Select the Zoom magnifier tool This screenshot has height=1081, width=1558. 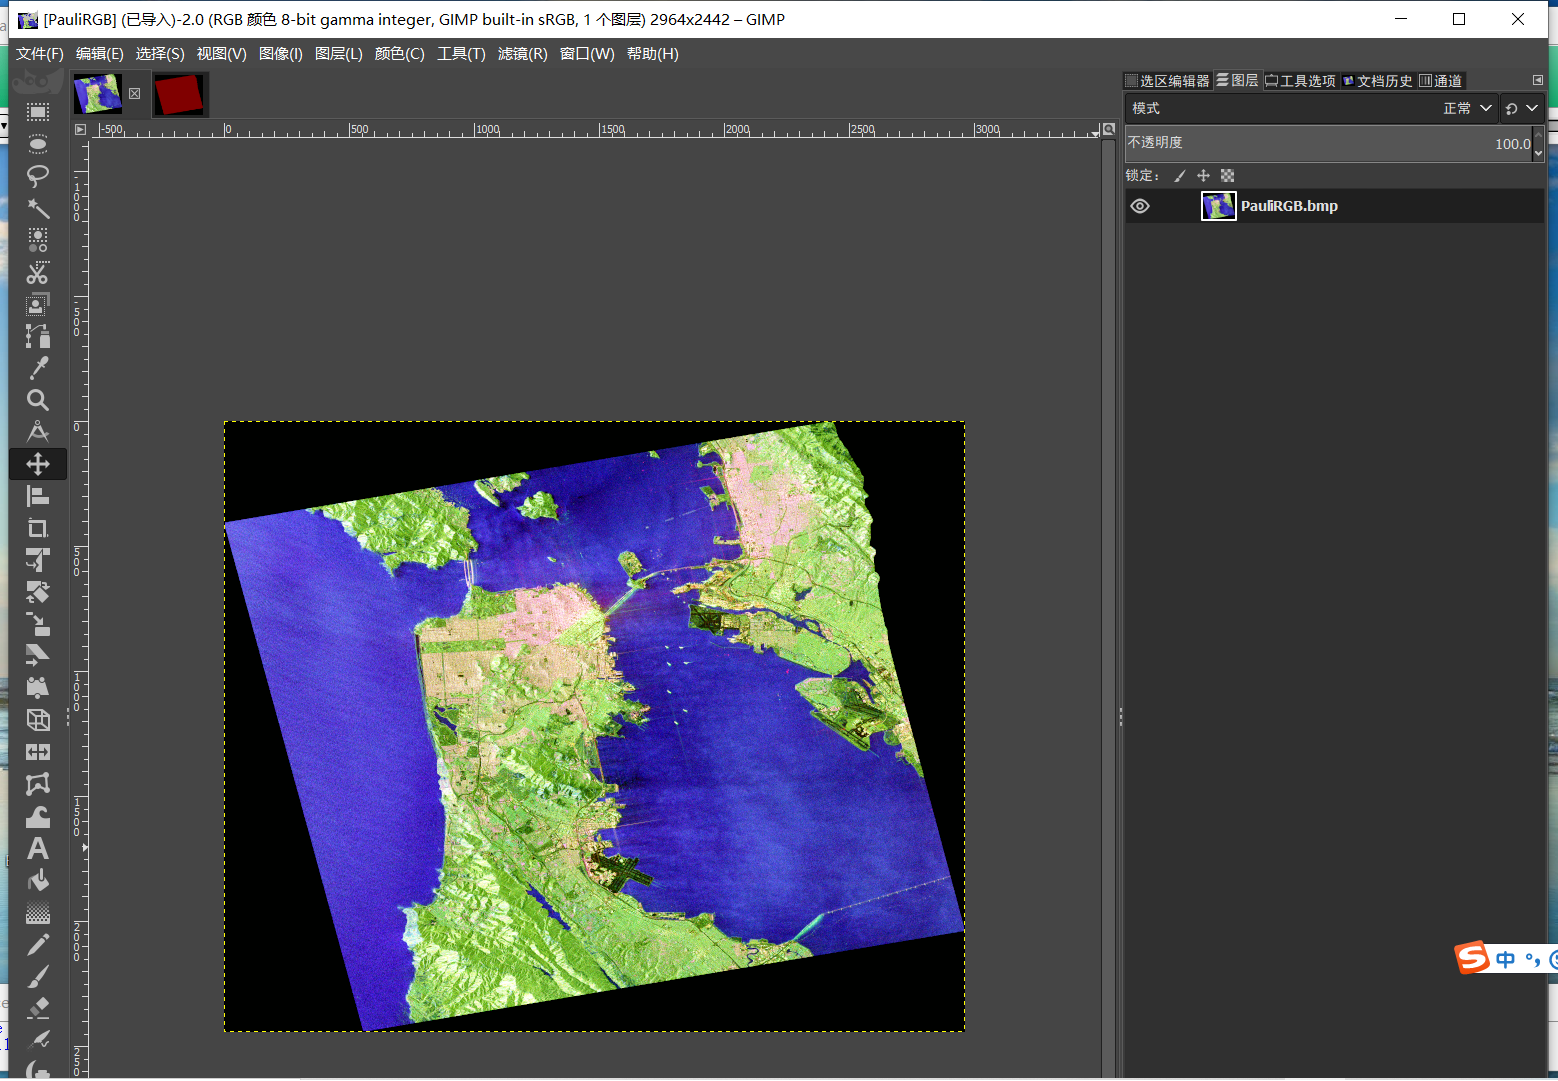click(x=38, y=400)
